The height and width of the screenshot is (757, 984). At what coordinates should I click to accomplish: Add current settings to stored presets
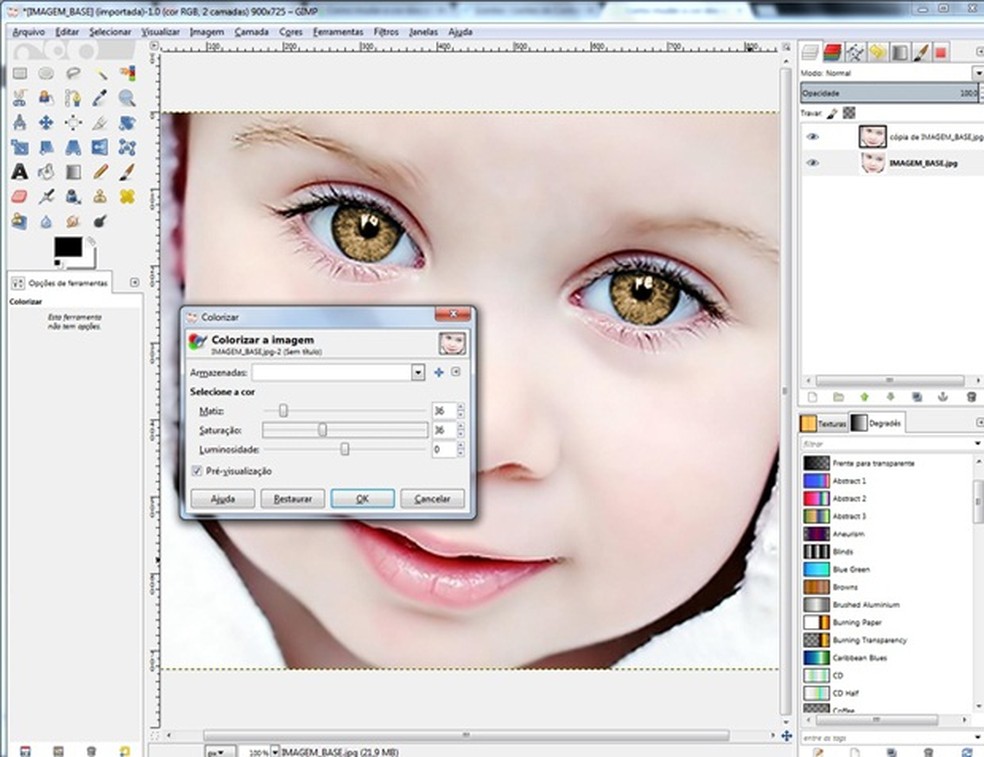point(438,372)
